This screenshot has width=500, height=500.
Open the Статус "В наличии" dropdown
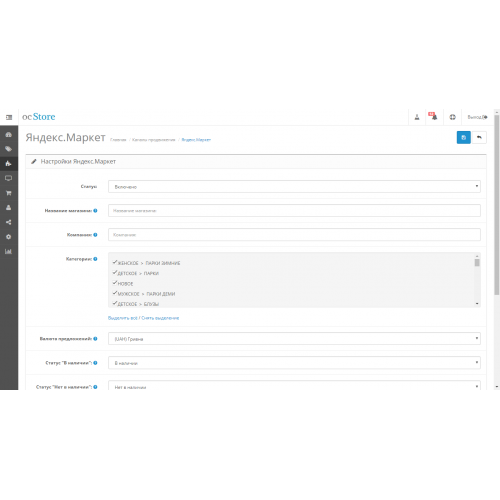[294, 363]
